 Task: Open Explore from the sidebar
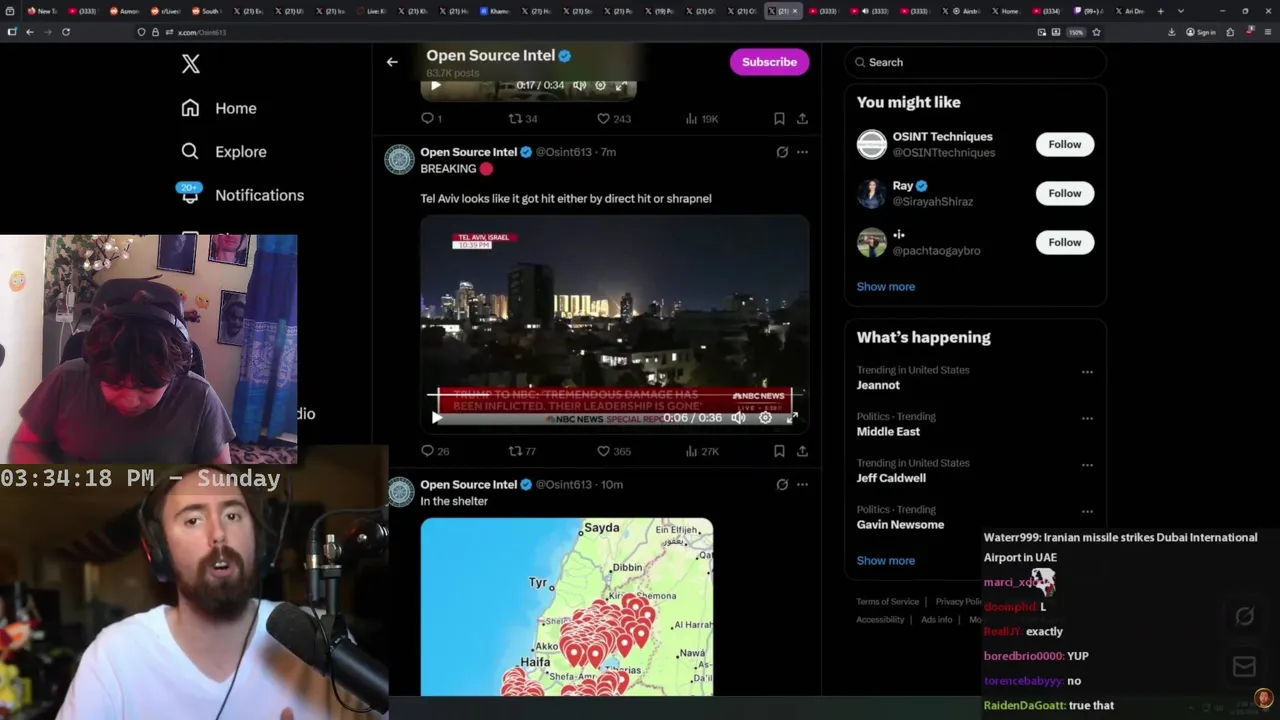click(223, 152)
